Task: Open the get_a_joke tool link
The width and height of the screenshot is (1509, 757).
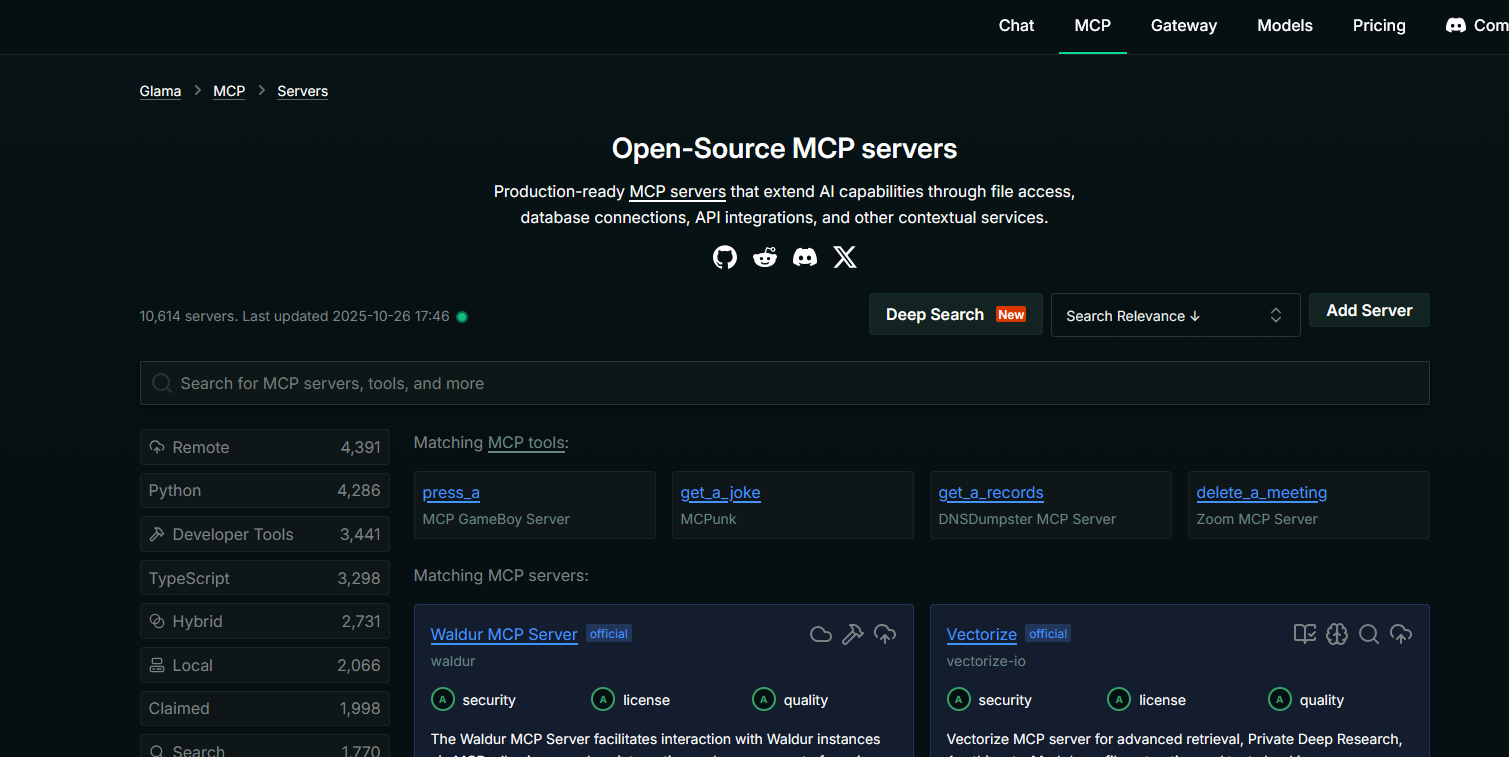Action: click(x=720, y=493)
